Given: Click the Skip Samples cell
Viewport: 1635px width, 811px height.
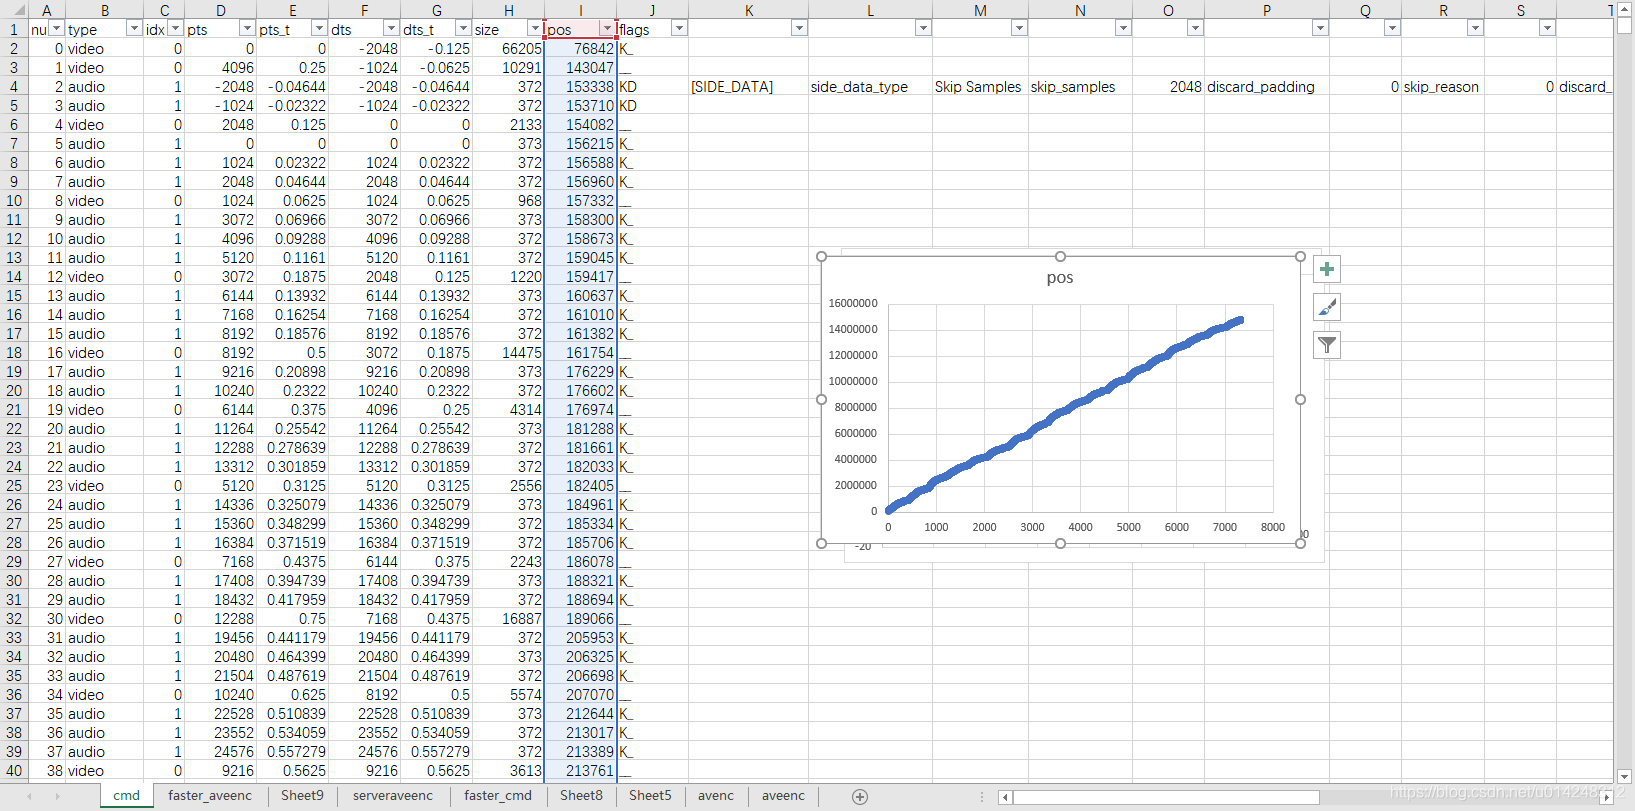Looking at the screenshot, I should (x=978, y=87).
